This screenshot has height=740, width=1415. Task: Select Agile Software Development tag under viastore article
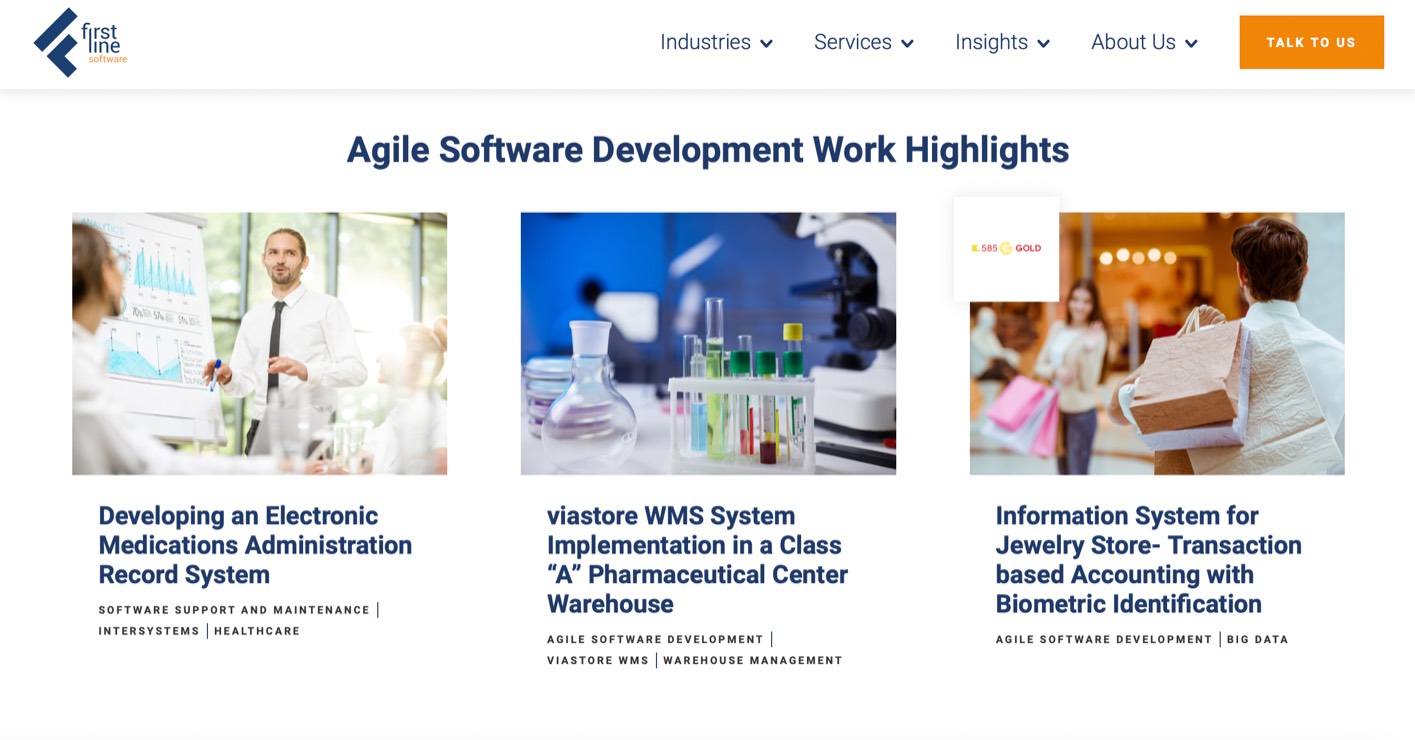pos(655,639)
